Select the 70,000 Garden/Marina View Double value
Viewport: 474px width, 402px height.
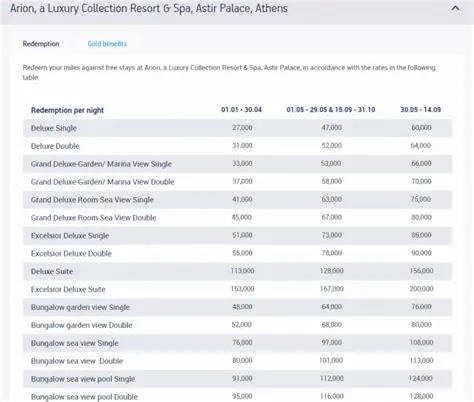[421, 181]
